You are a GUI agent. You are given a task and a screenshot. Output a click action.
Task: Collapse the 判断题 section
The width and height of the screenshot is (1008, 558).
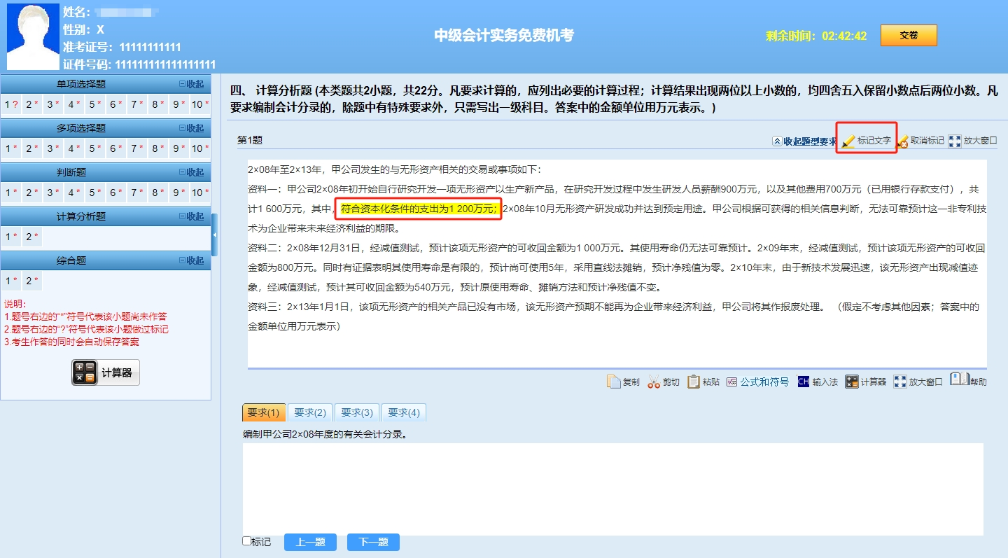click(192, 172)
